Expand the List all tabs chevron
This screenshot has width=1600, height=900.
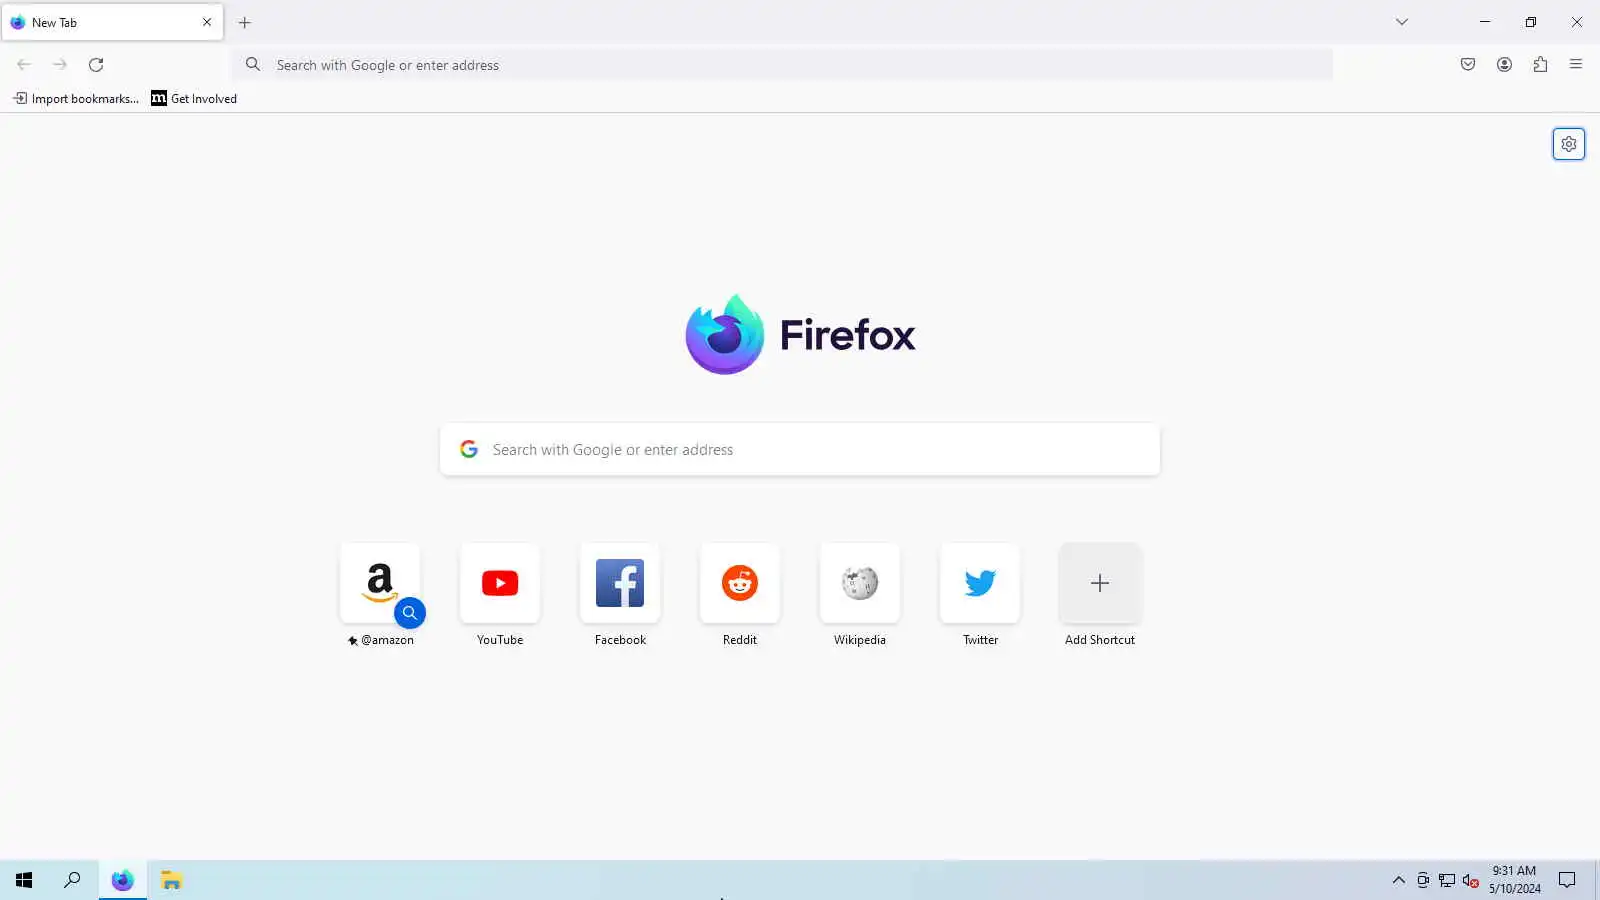coord(1402,22)
